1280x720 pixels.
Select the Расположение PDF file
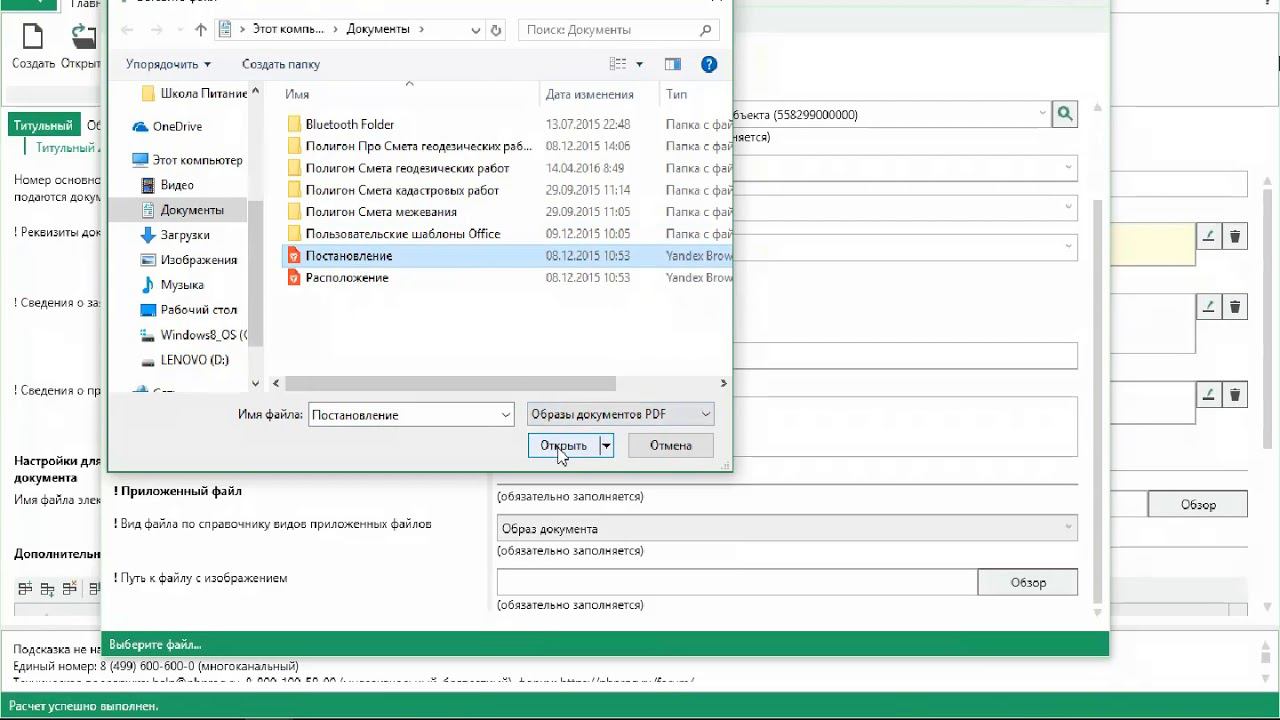click(346, 278)
